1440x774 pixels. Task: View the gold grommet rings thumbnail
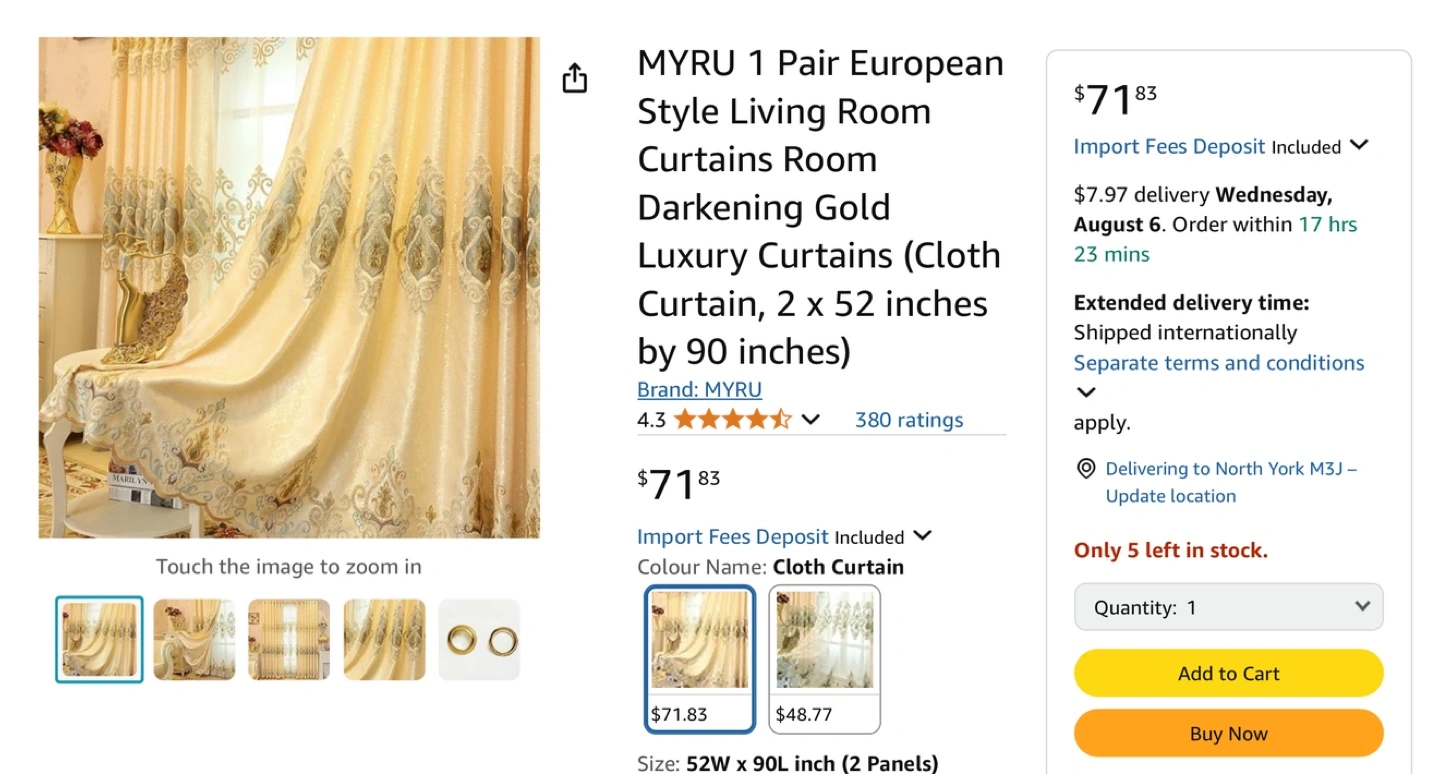(x=479, y=640)
